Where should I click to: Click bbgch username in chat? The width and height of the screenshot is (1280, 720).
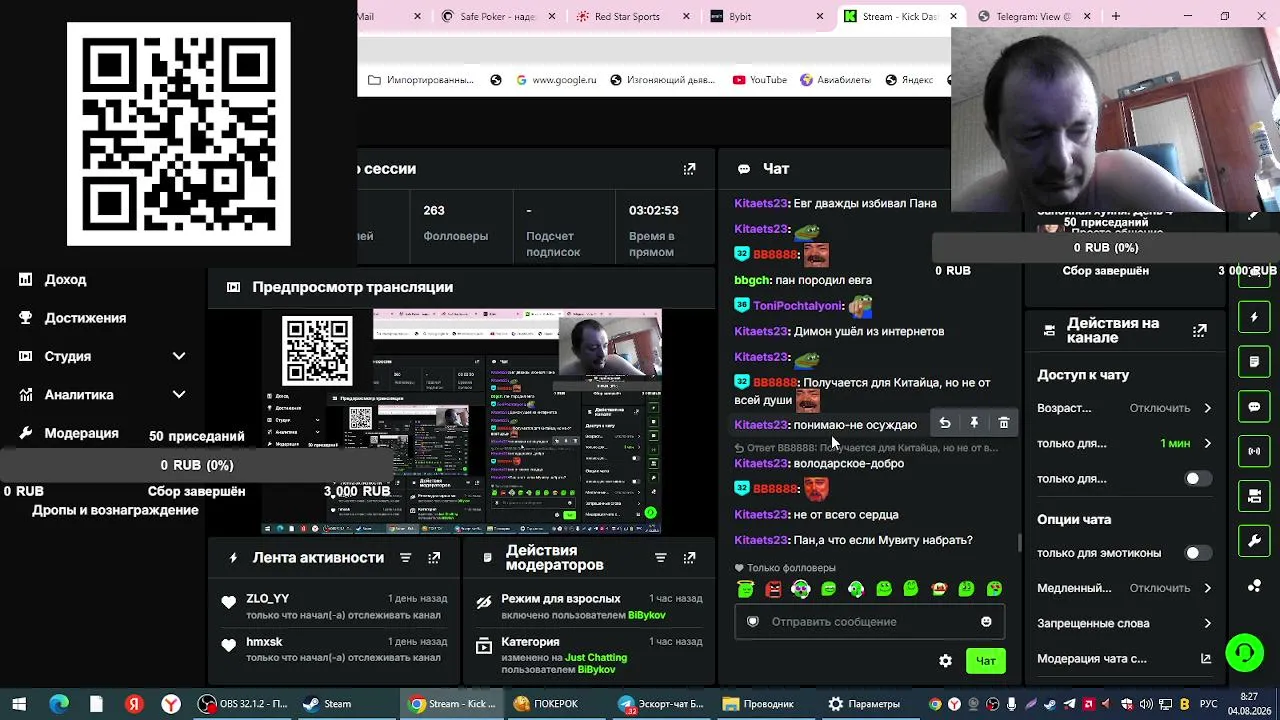[x=752, y=280]
